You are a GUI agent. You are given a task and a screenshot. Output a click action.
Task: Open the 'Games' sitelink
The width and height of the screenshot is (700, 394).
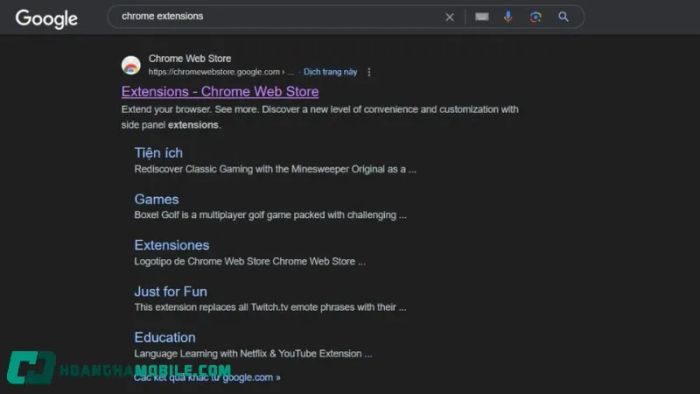point(156,199)
